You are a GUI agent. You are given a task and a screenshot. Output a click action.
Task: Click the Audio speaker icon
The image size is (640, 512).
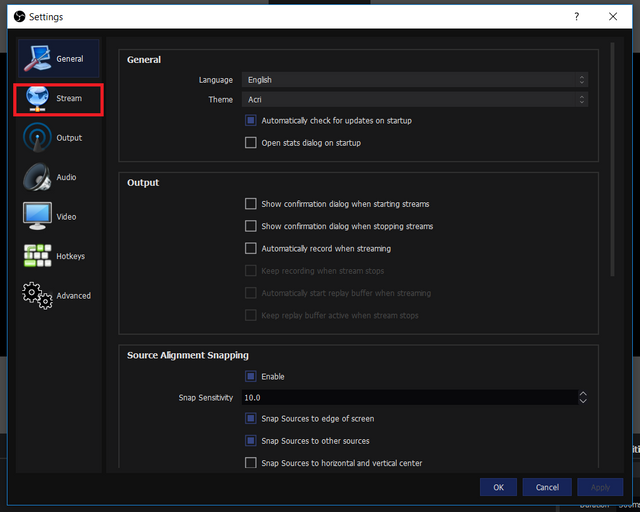tap(37, 177)
